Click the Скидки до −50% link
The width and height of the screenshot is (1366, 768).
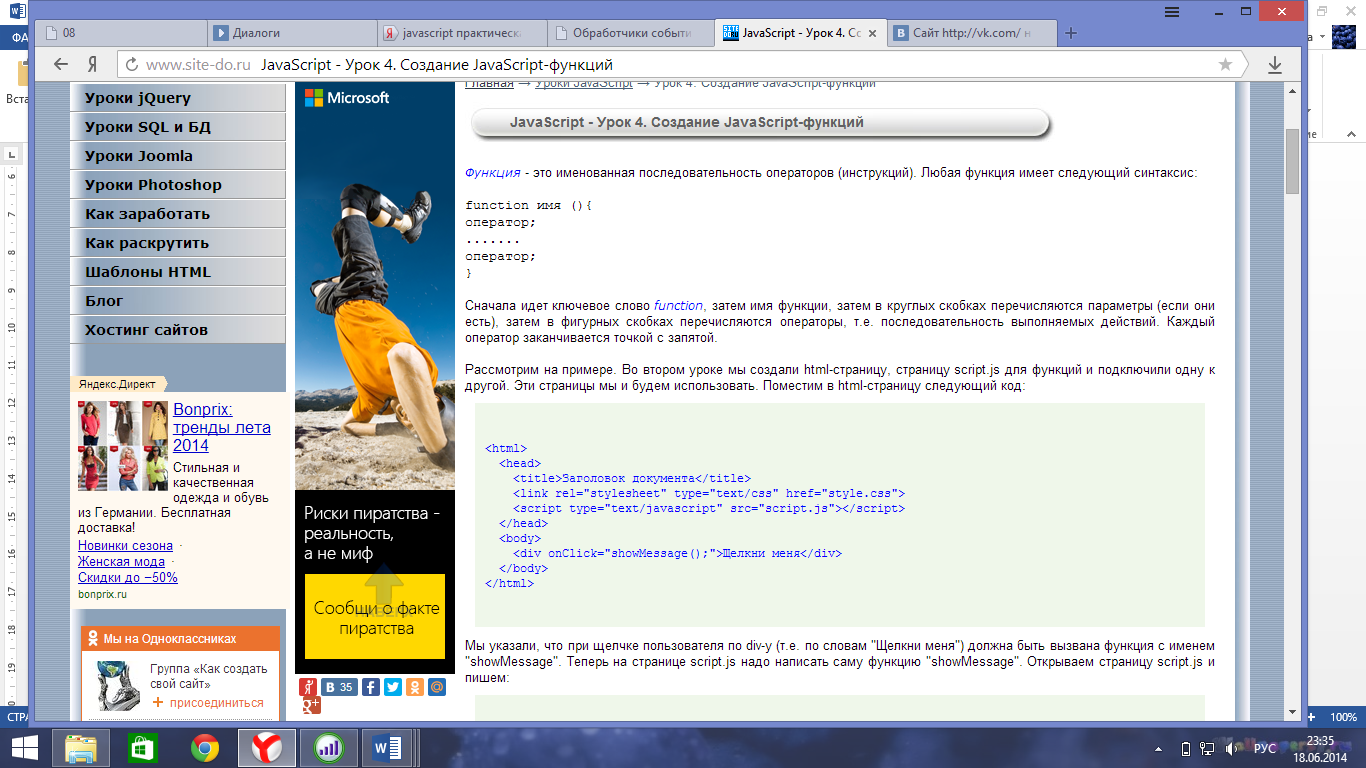point(128,578)
